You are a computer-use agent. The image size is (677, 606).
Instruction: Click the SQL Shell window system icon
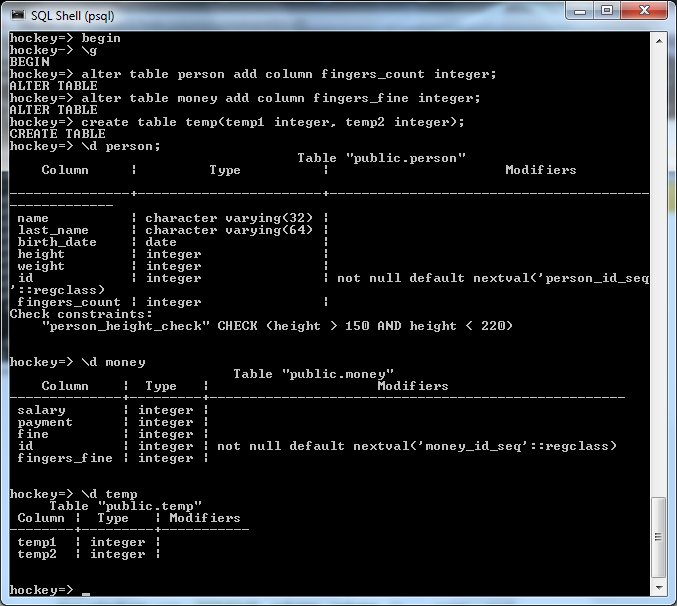(x=18, y=16)
